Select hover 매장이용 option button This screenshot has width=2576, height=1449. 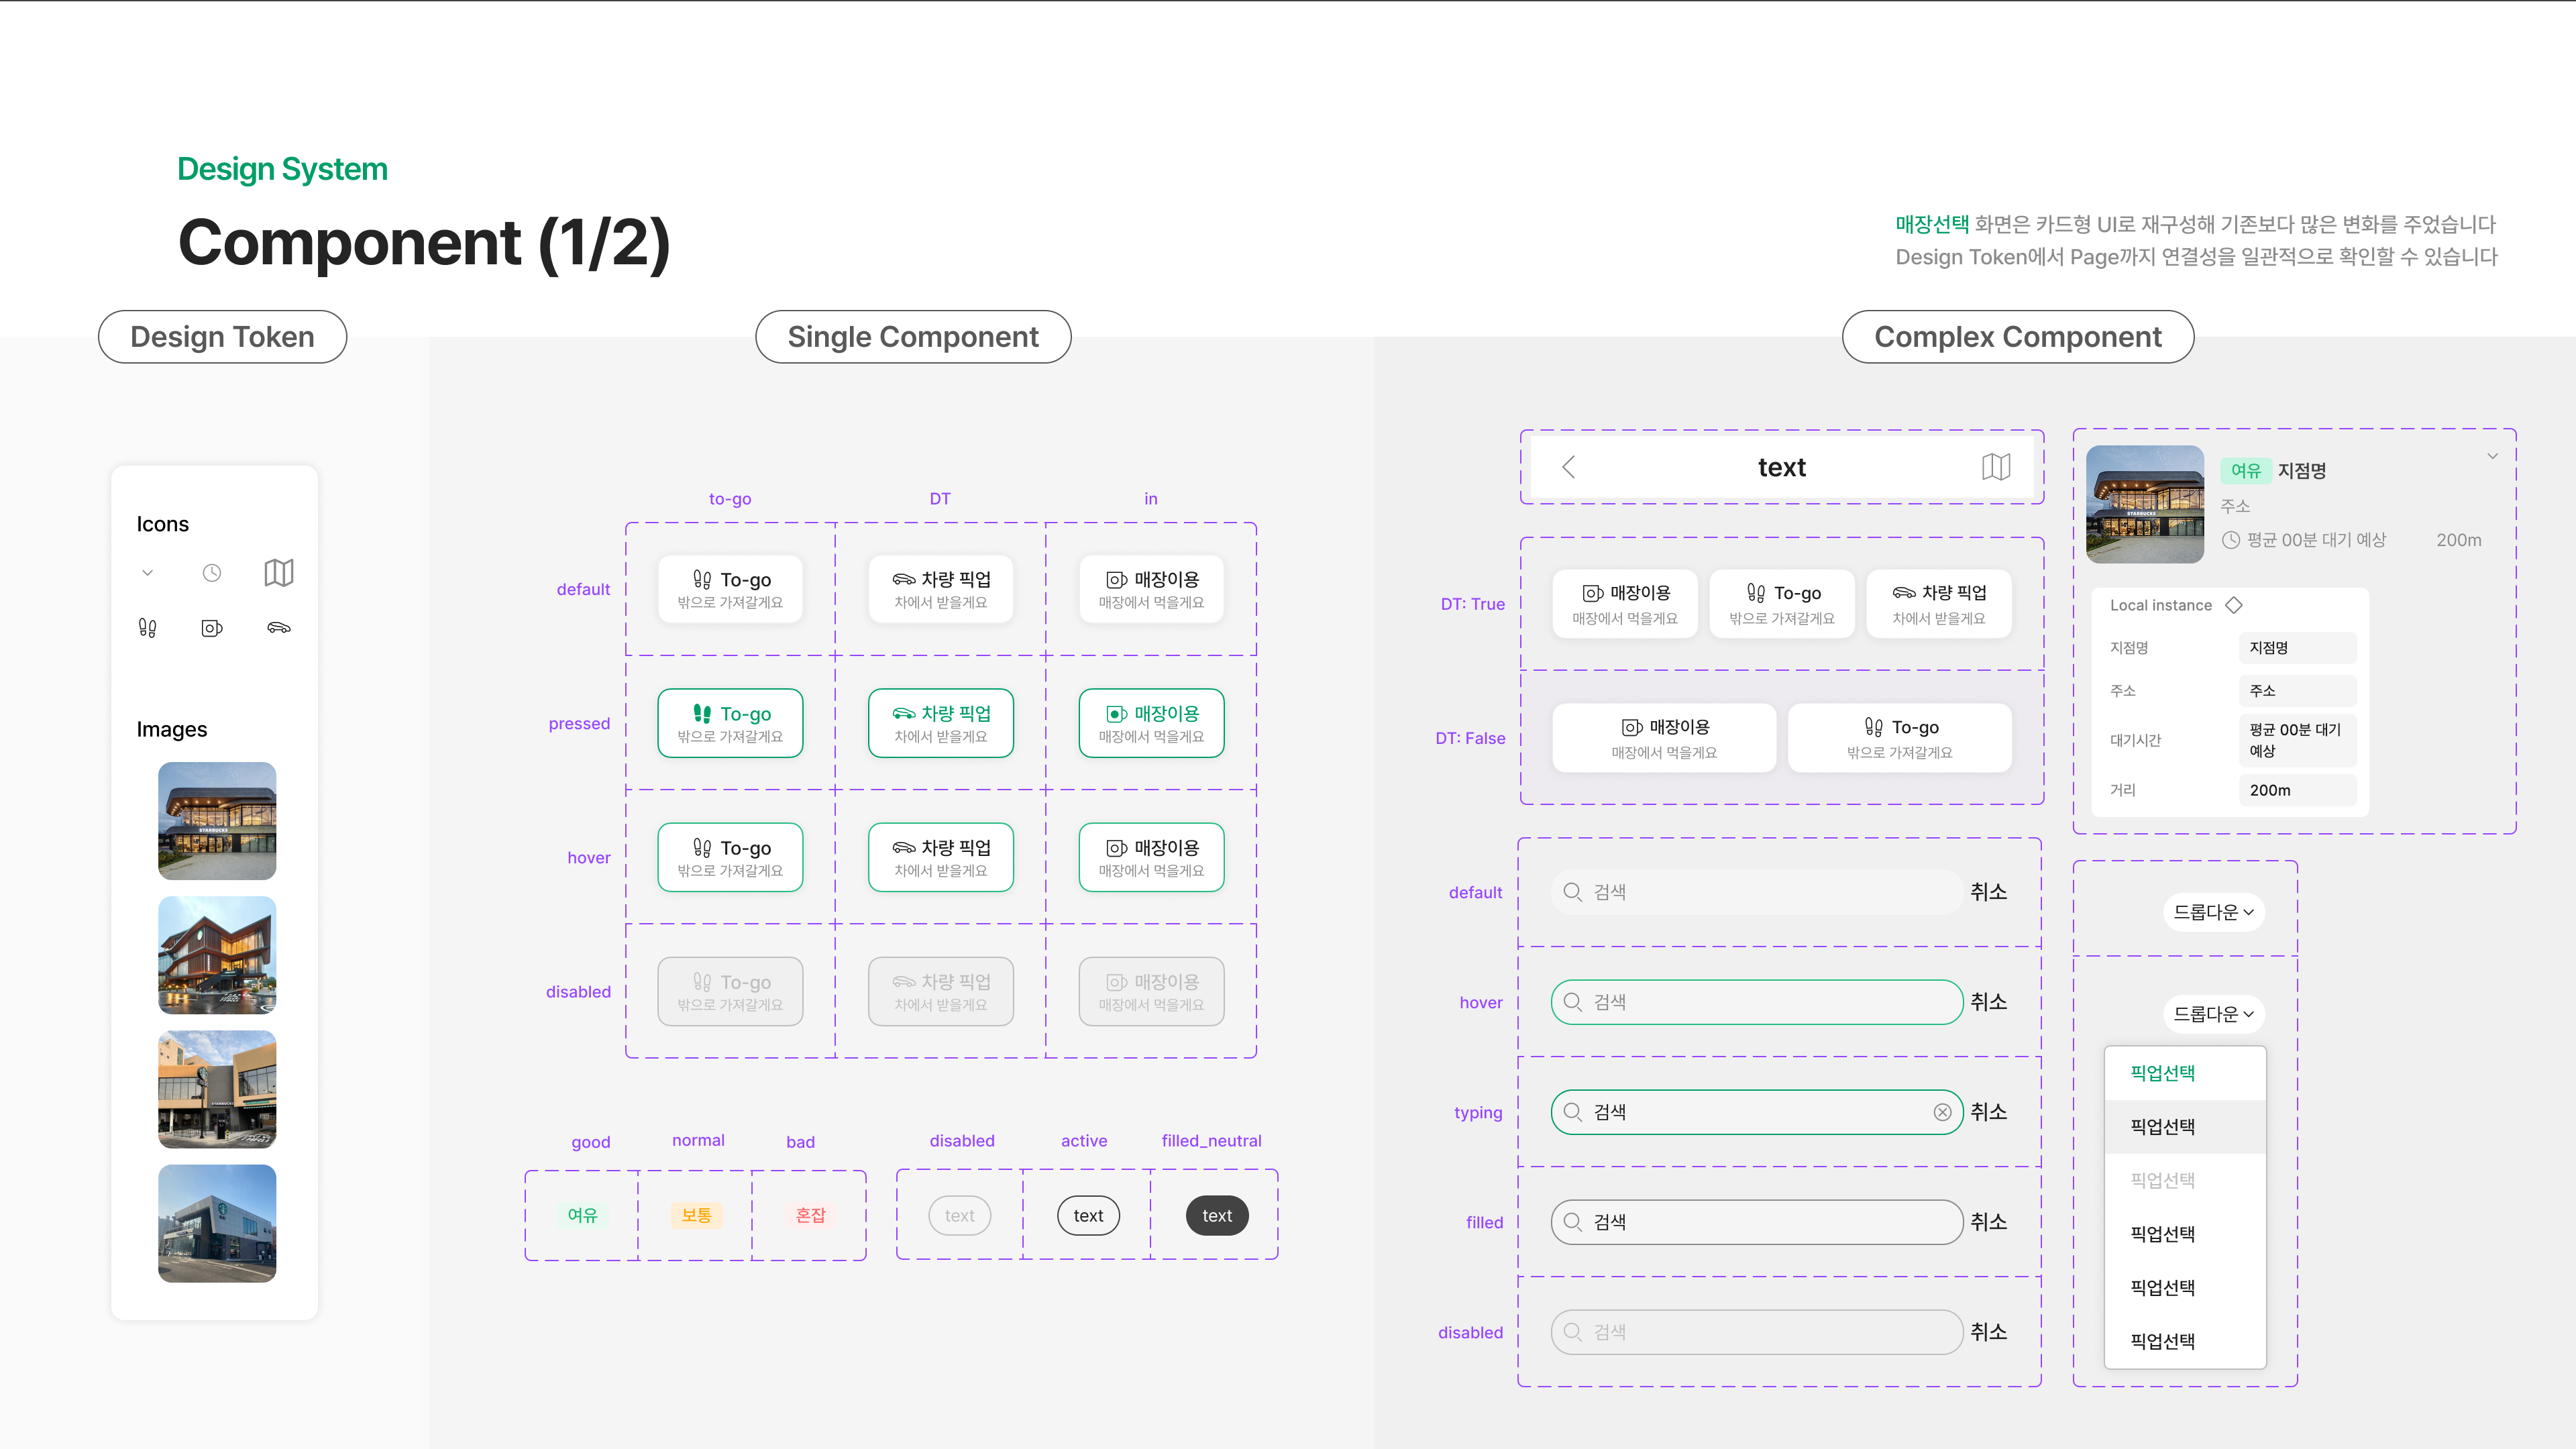(x=1151, y=857)
